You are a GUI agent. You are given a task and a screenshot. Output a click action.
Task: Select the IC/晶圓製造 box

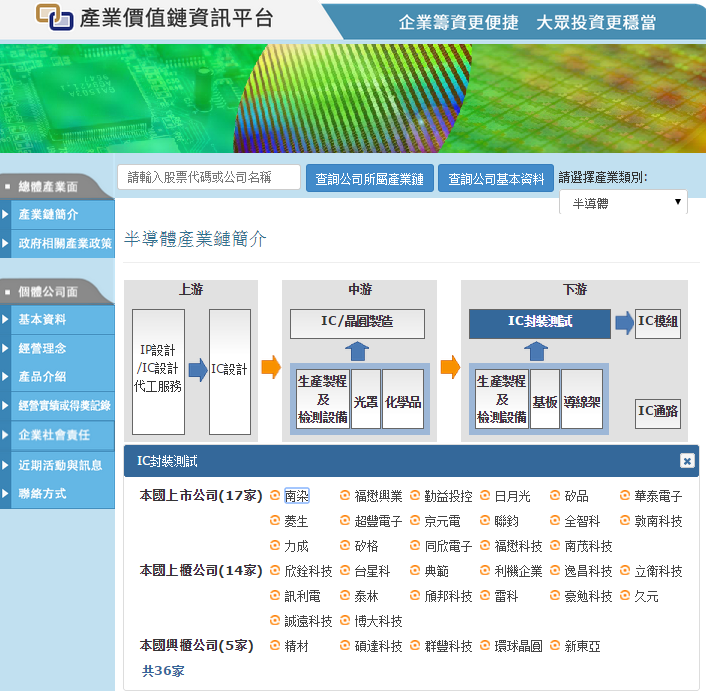click(357, 324)
